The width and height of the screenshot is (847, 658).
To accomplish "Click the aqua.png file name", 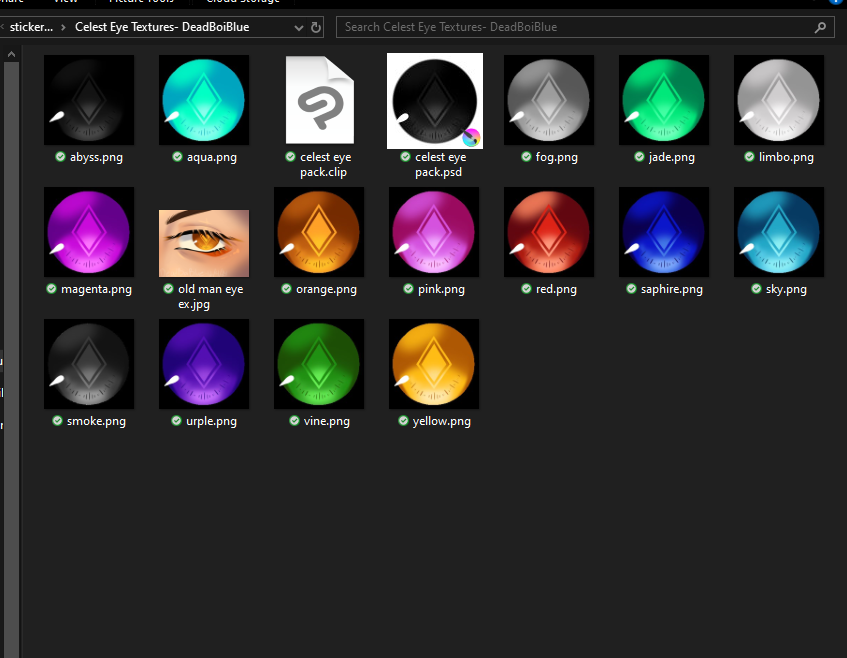I will click(x=212, y=157).
